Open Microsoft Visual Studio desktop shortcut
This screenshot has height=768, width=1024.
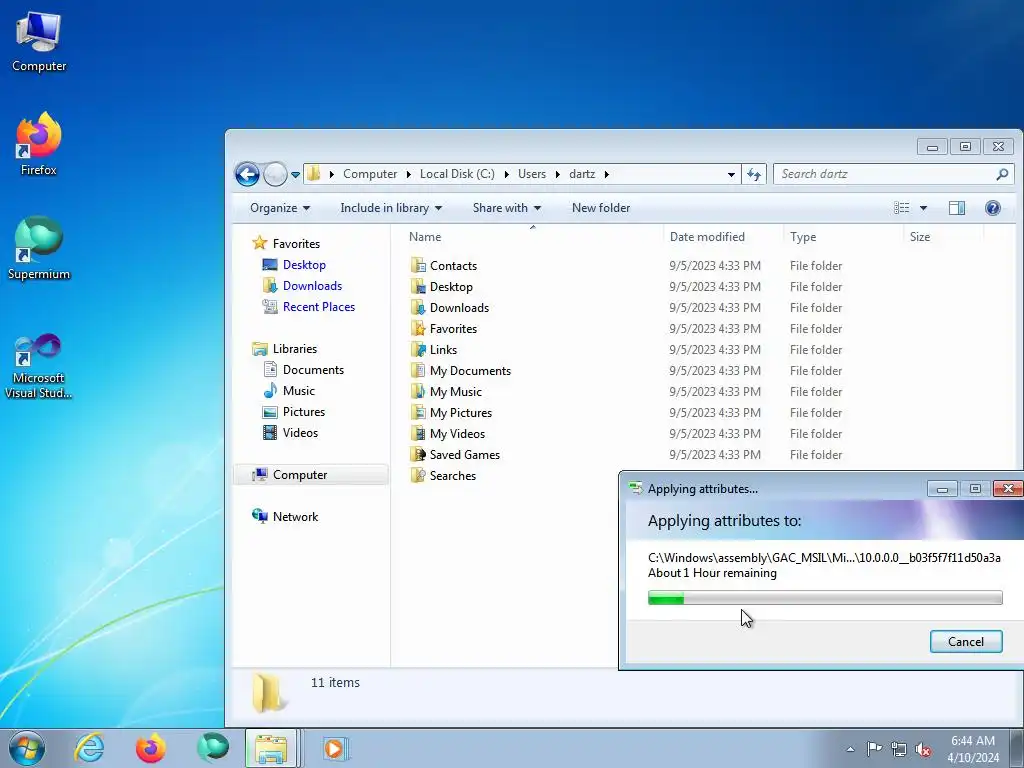pyautogui.click(x=39, y=366)
